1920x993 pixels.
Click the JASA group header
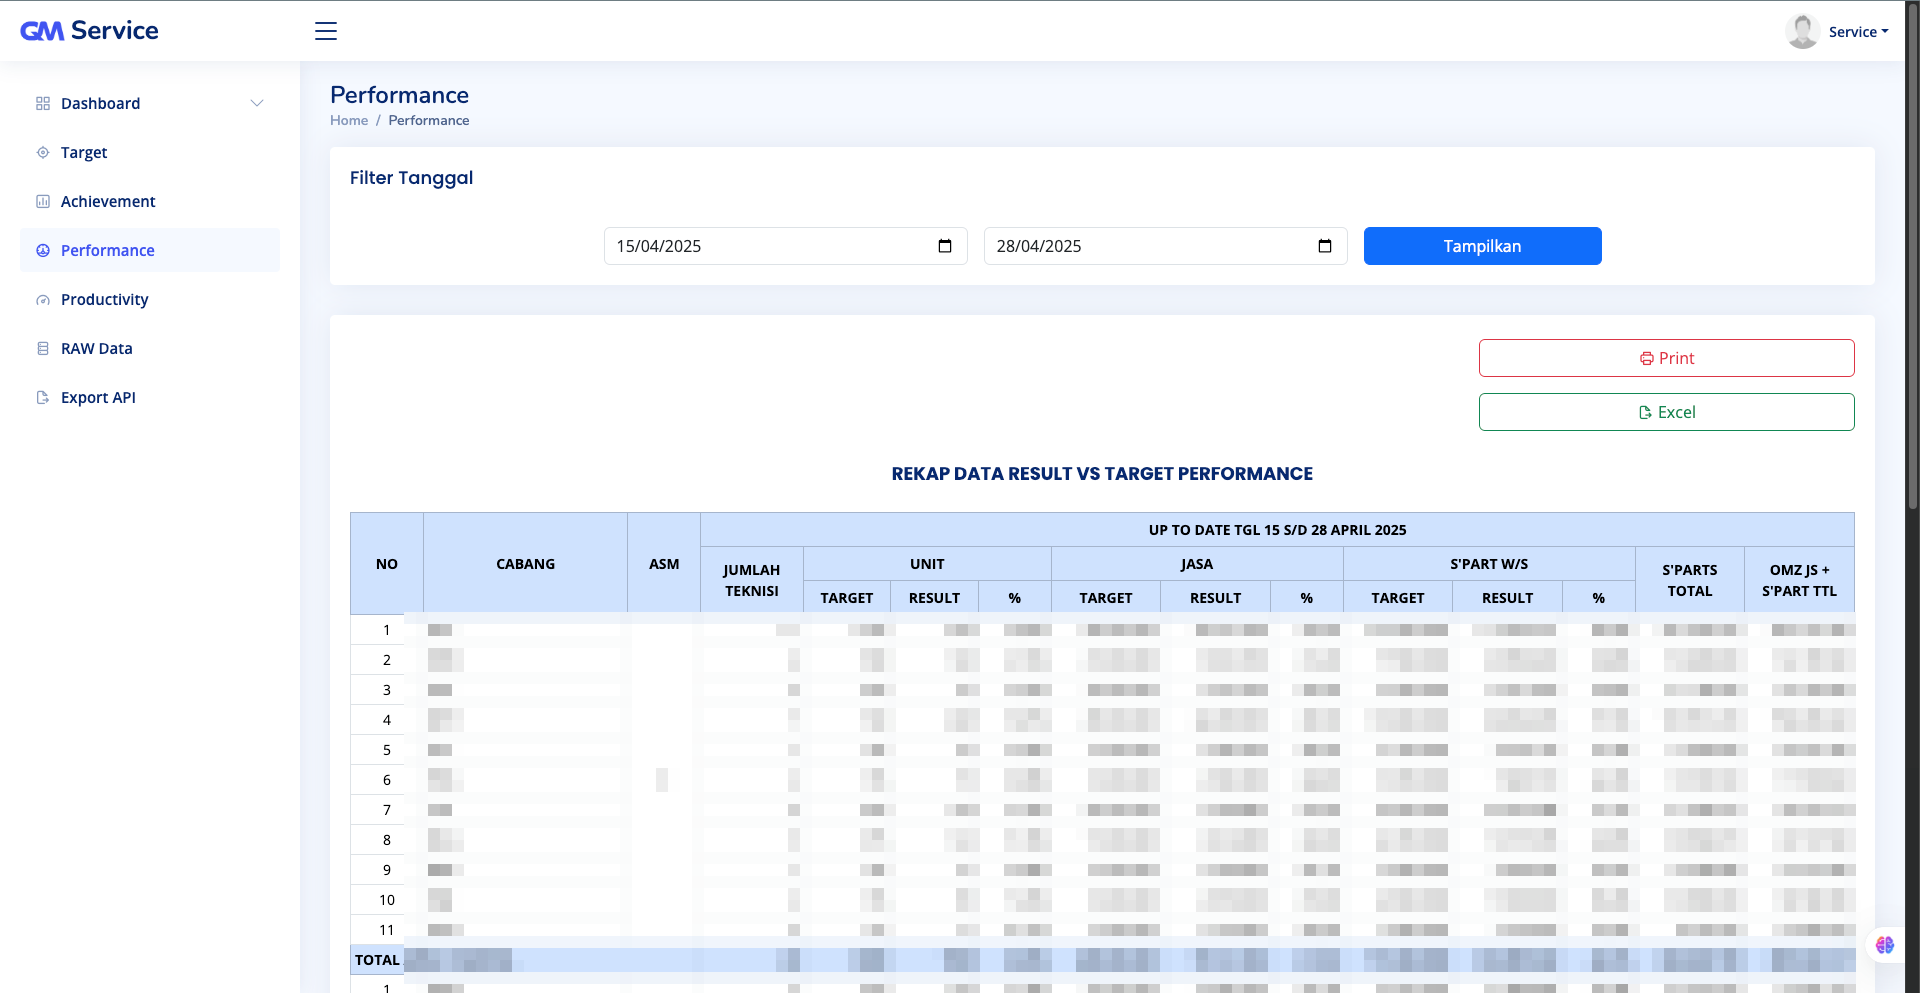[1197, 564]
